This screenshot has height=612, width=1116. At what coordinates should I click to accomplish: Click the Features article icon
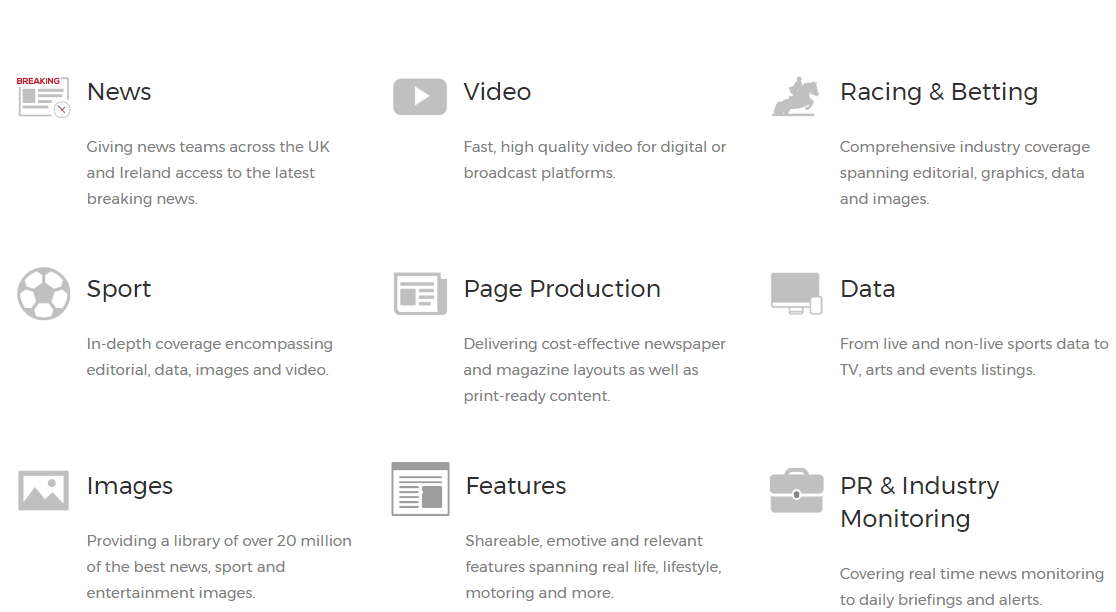(420, 489)
